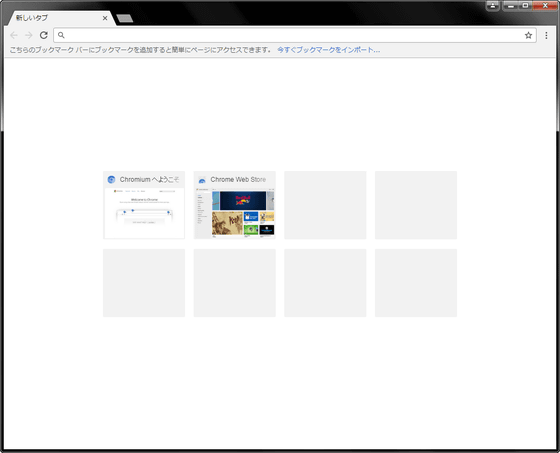
Task: Click the first empty tile in the bottom row
Action: click(144, 283)
